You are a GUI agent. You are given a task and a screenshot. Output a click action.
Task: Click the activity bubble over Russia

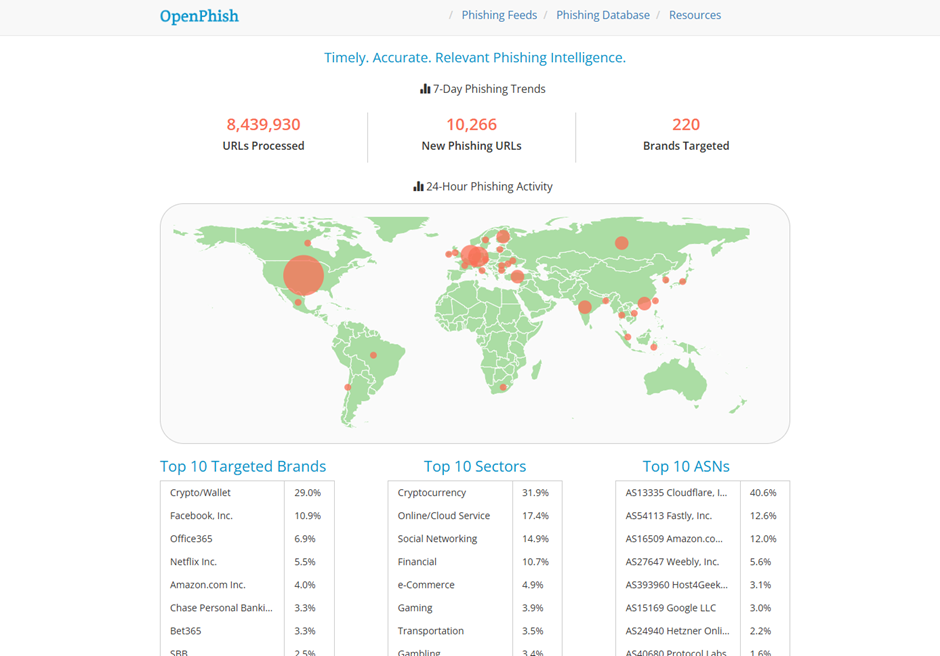622,243
